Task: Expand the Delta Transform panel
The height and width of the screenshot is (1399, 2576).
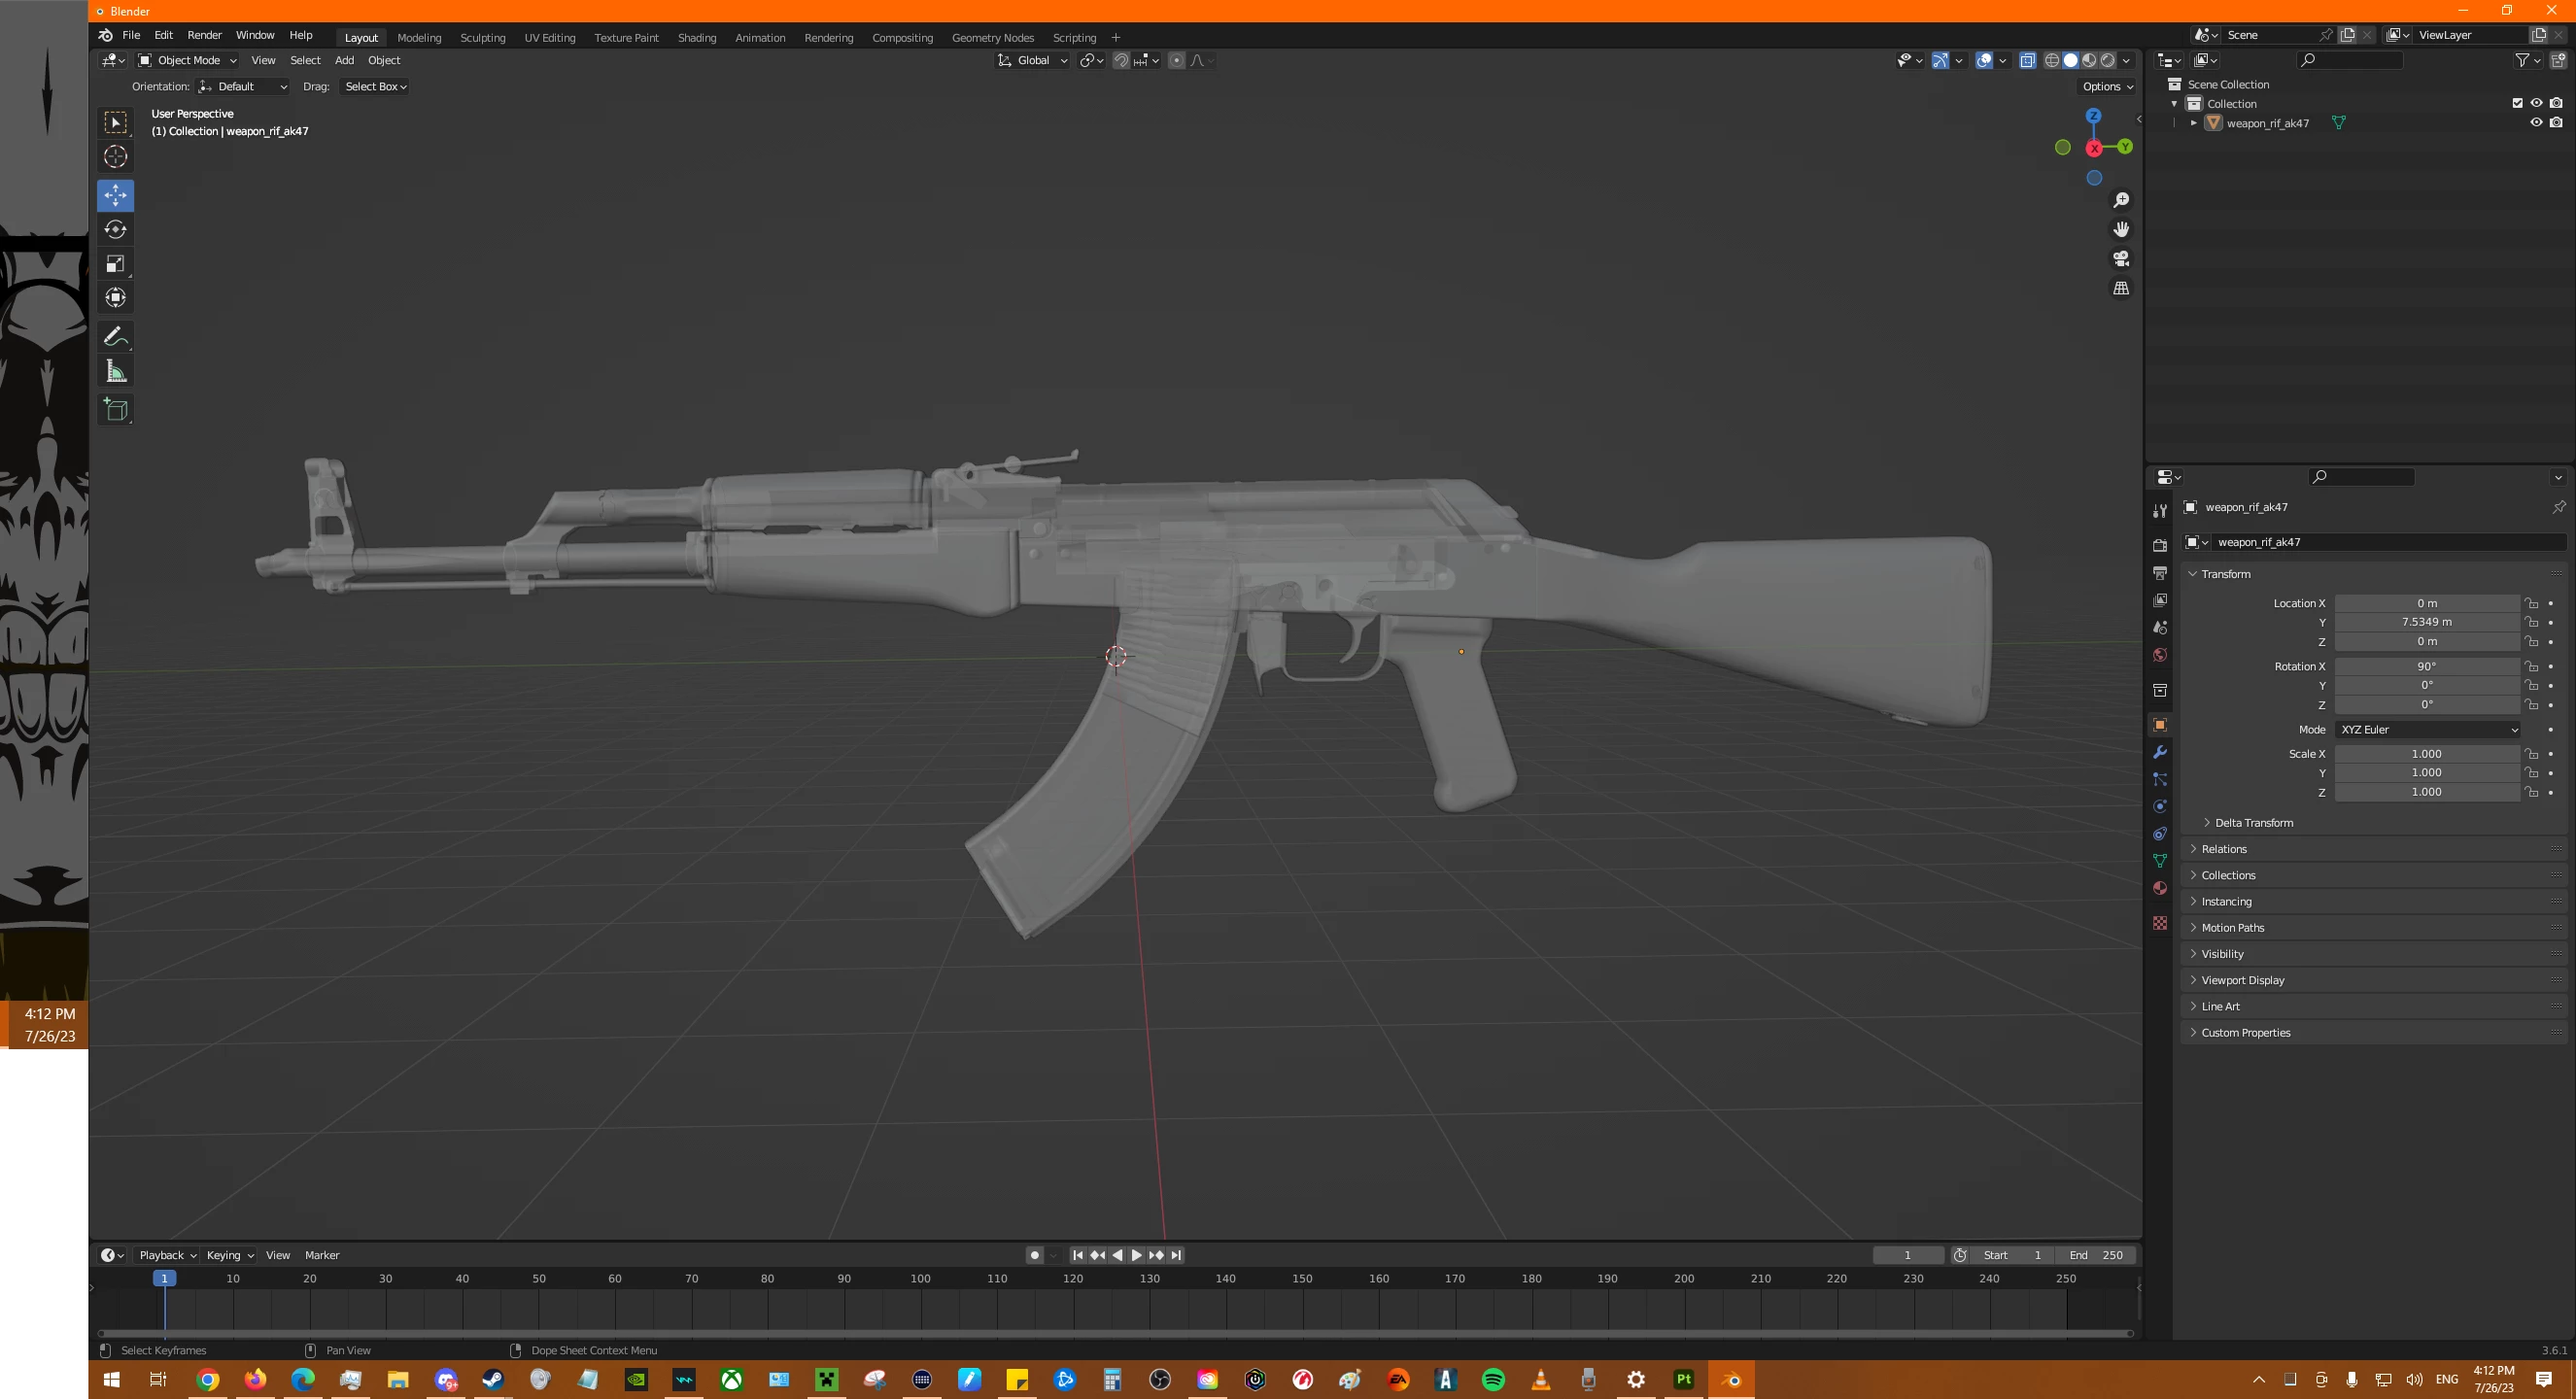Action: [2253, 822]
